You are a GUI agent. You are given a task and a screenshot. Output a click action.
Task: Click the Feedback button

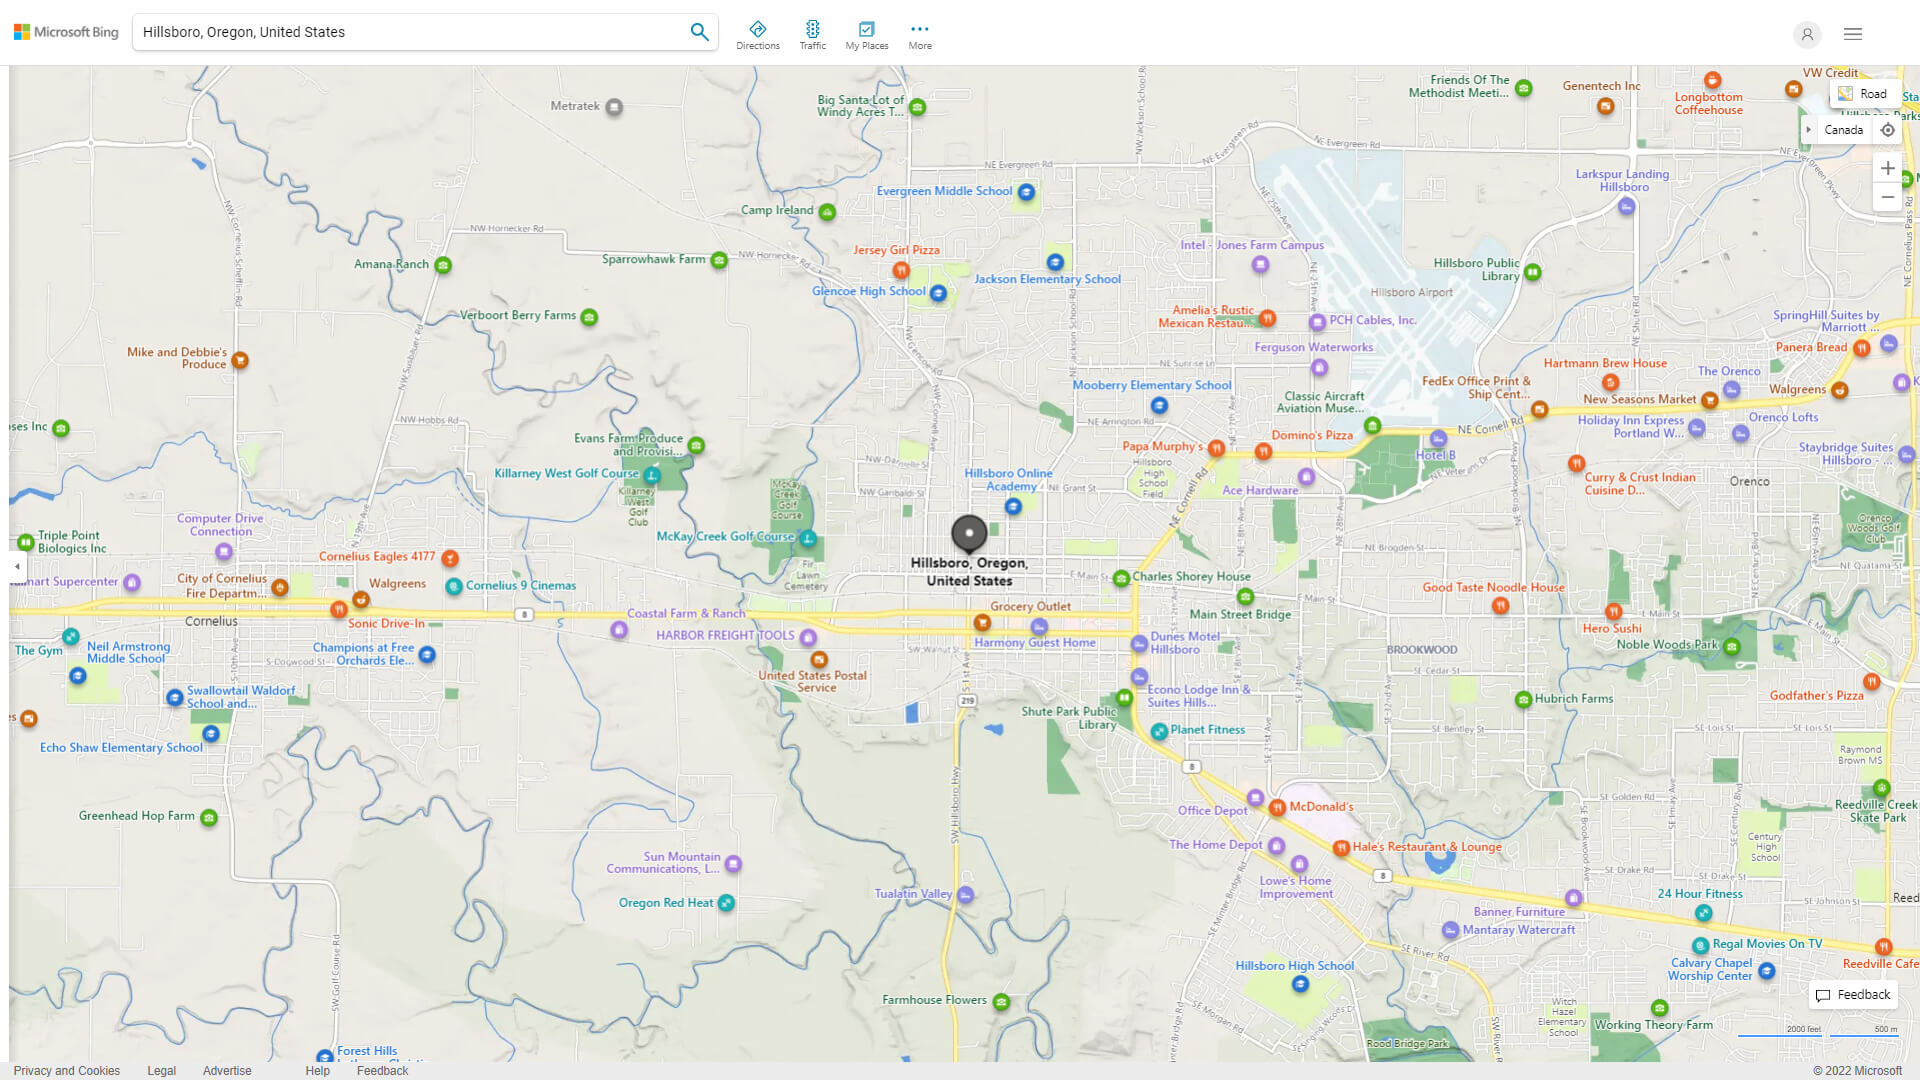[1852, 994]
